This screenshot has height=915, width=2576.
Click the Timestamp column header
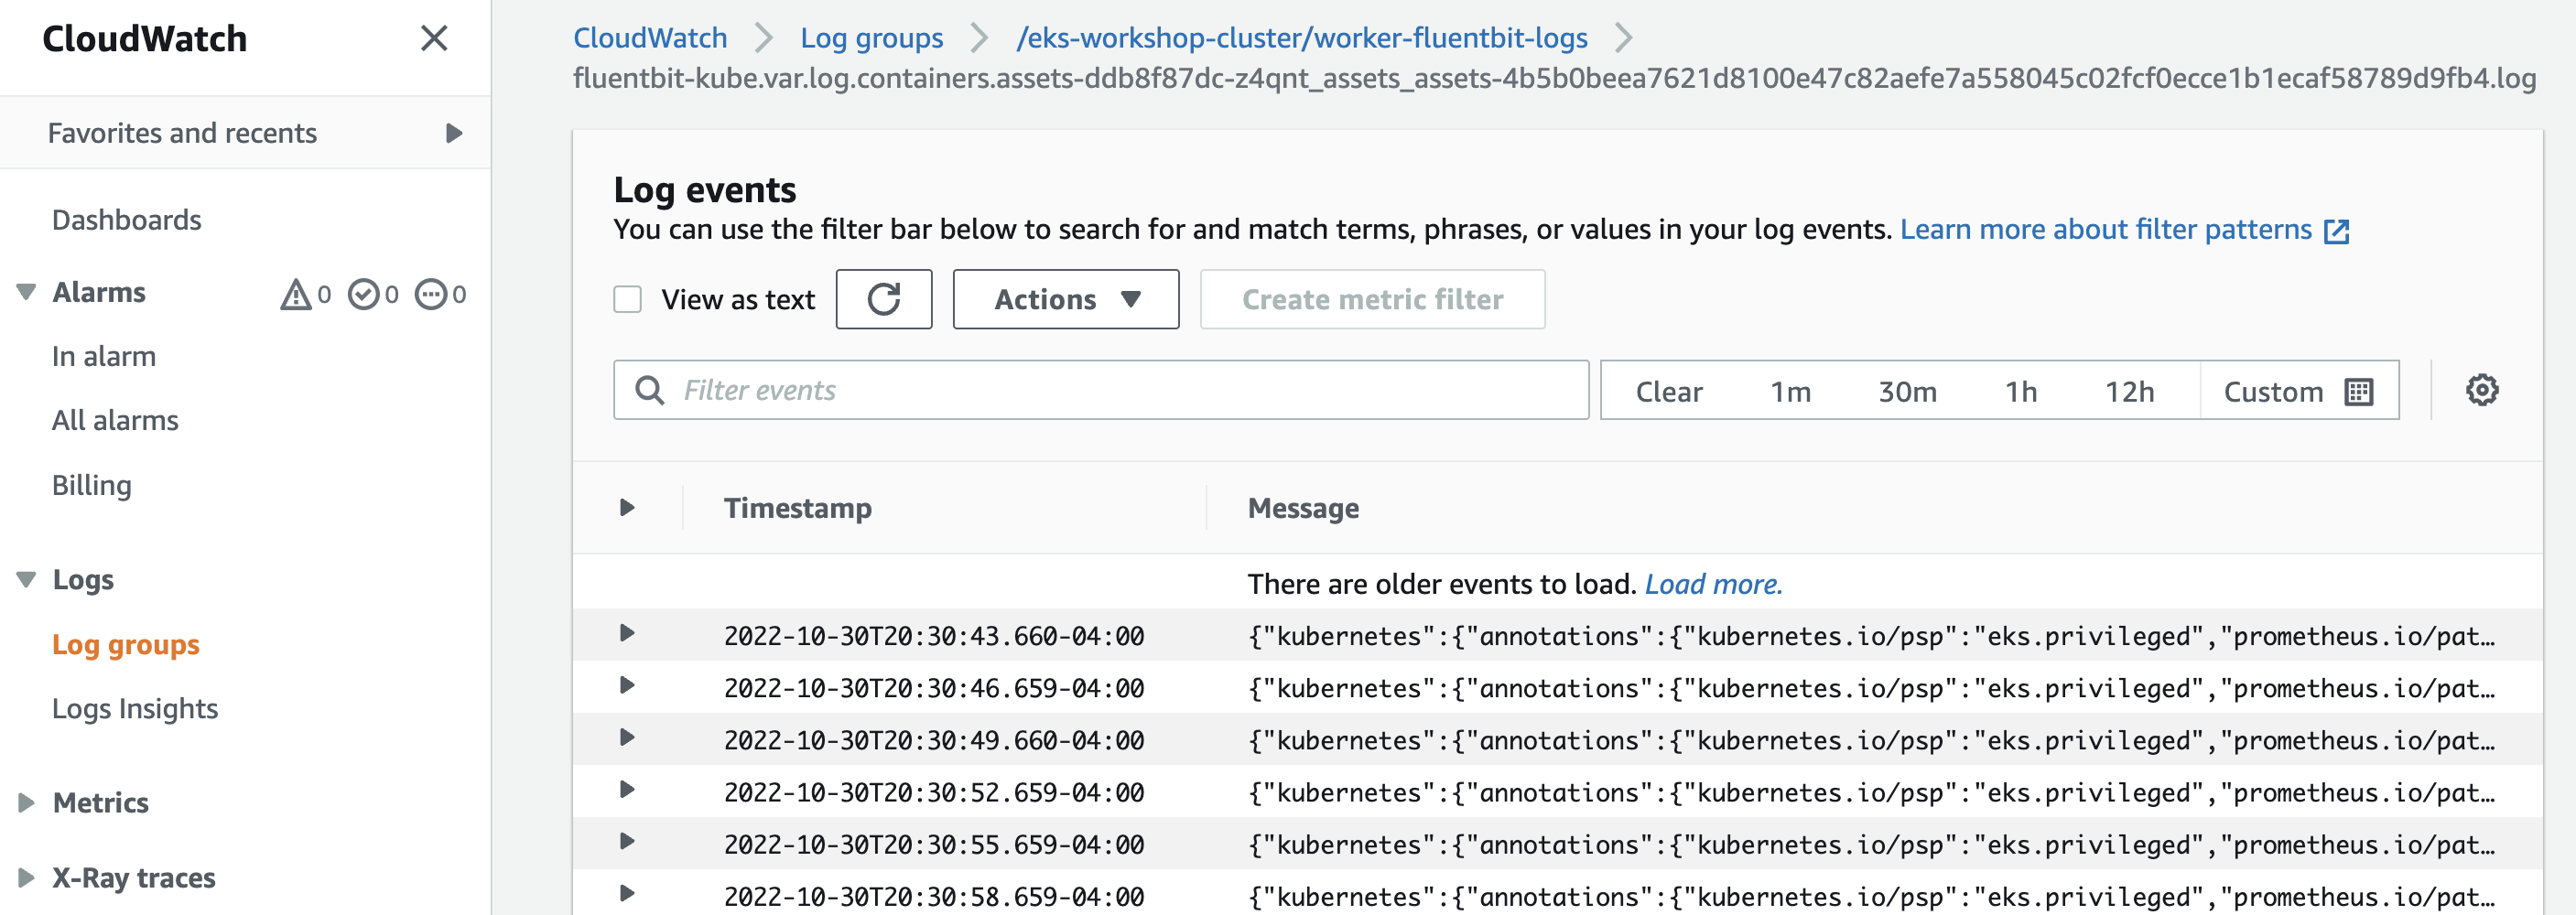(x=798, y=508)
